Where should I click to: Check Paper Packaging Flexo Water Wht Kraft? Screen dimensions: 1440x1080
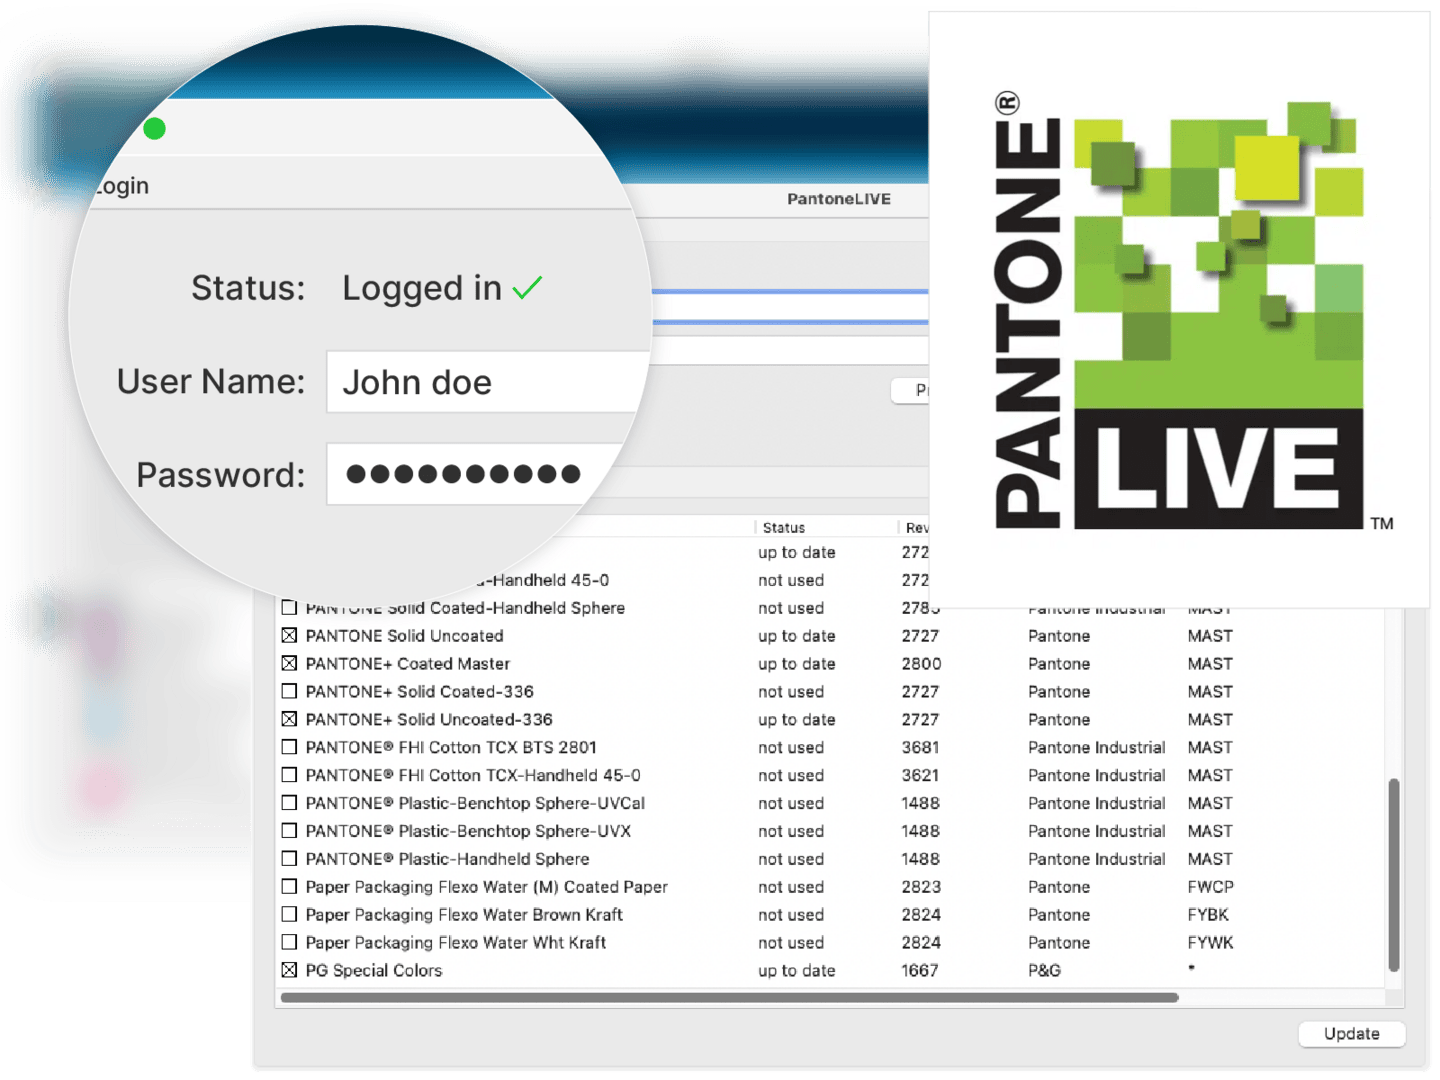coord(289,942)
